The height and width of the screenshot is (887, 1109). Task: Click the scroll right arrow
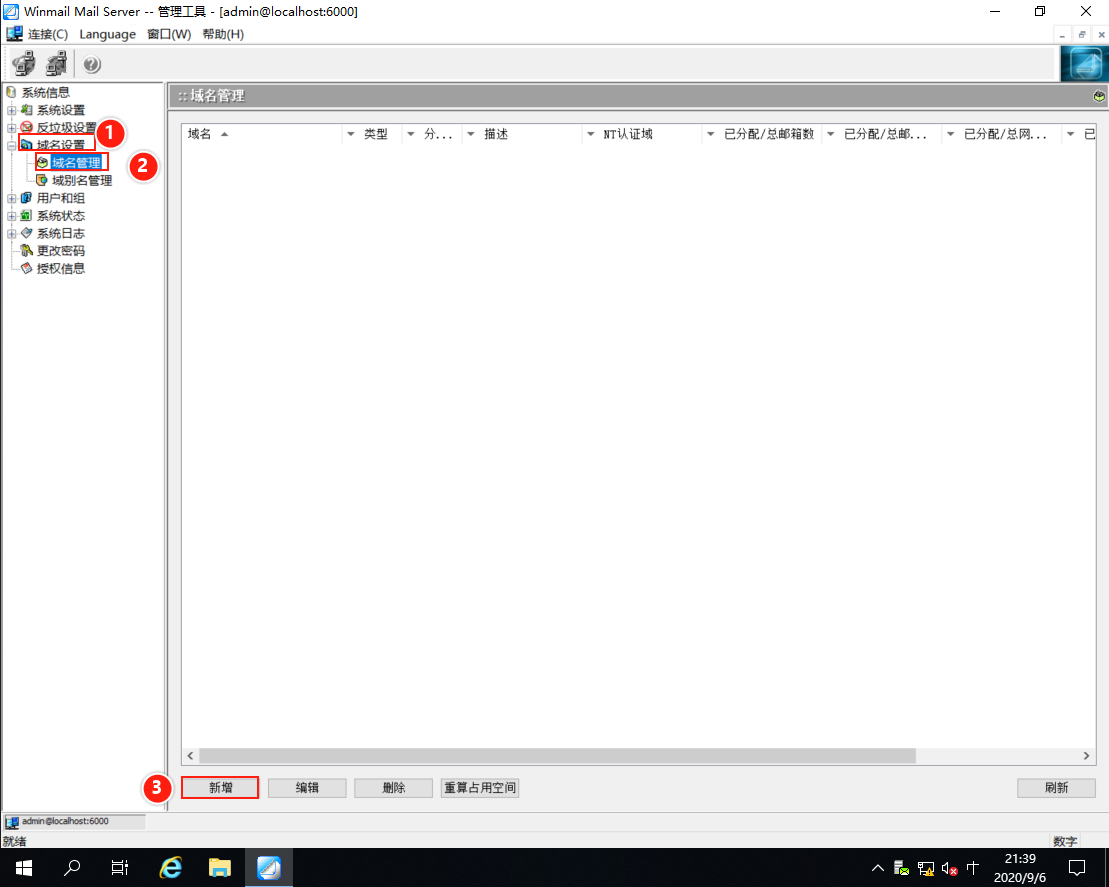(x=1086, y=756)
